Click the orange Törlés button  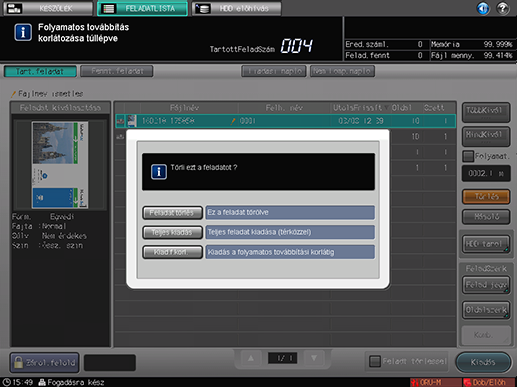tap(486, 196)
